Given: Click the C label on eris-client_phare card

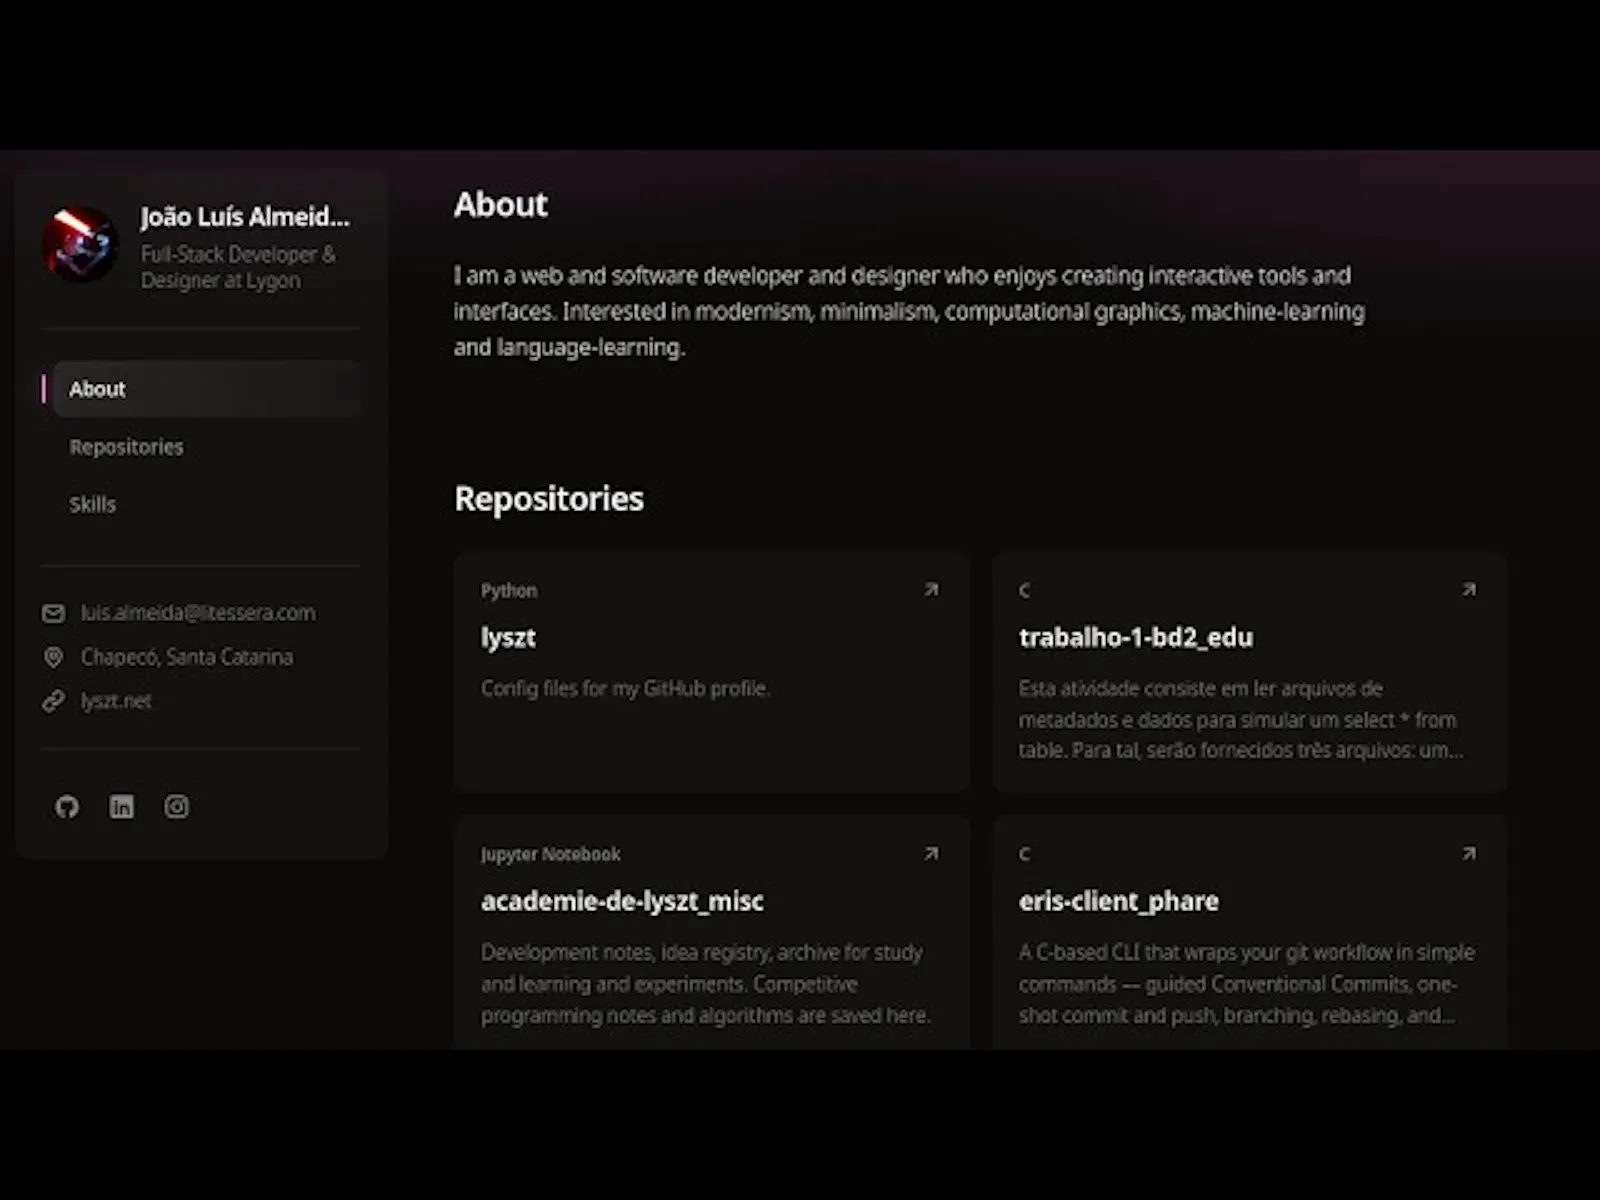Looking at the screenshot, I should (1024, 854).
